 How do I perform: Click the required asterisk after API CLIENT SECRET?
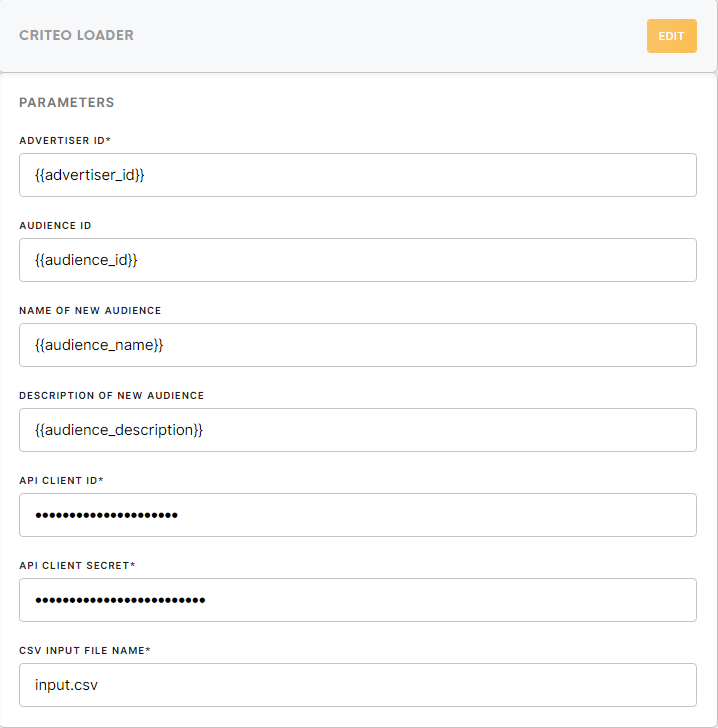(132, 564)
